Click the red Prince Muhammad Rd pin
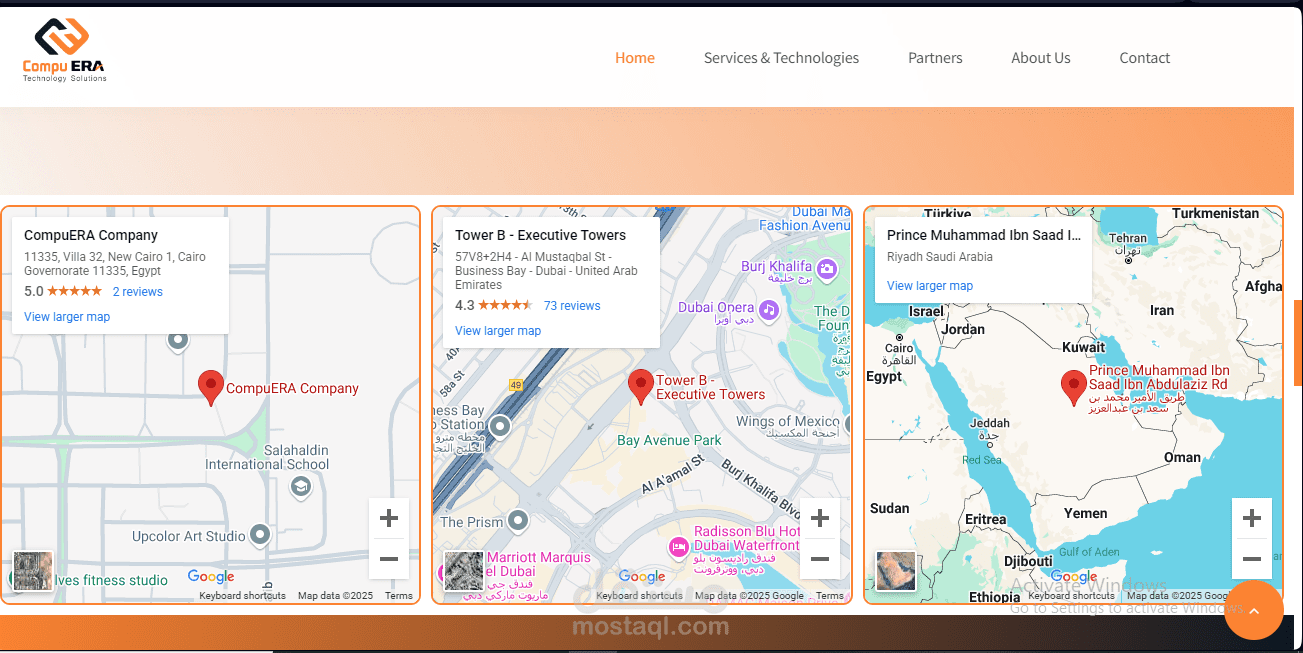1303x653 pixels. 1073,387
